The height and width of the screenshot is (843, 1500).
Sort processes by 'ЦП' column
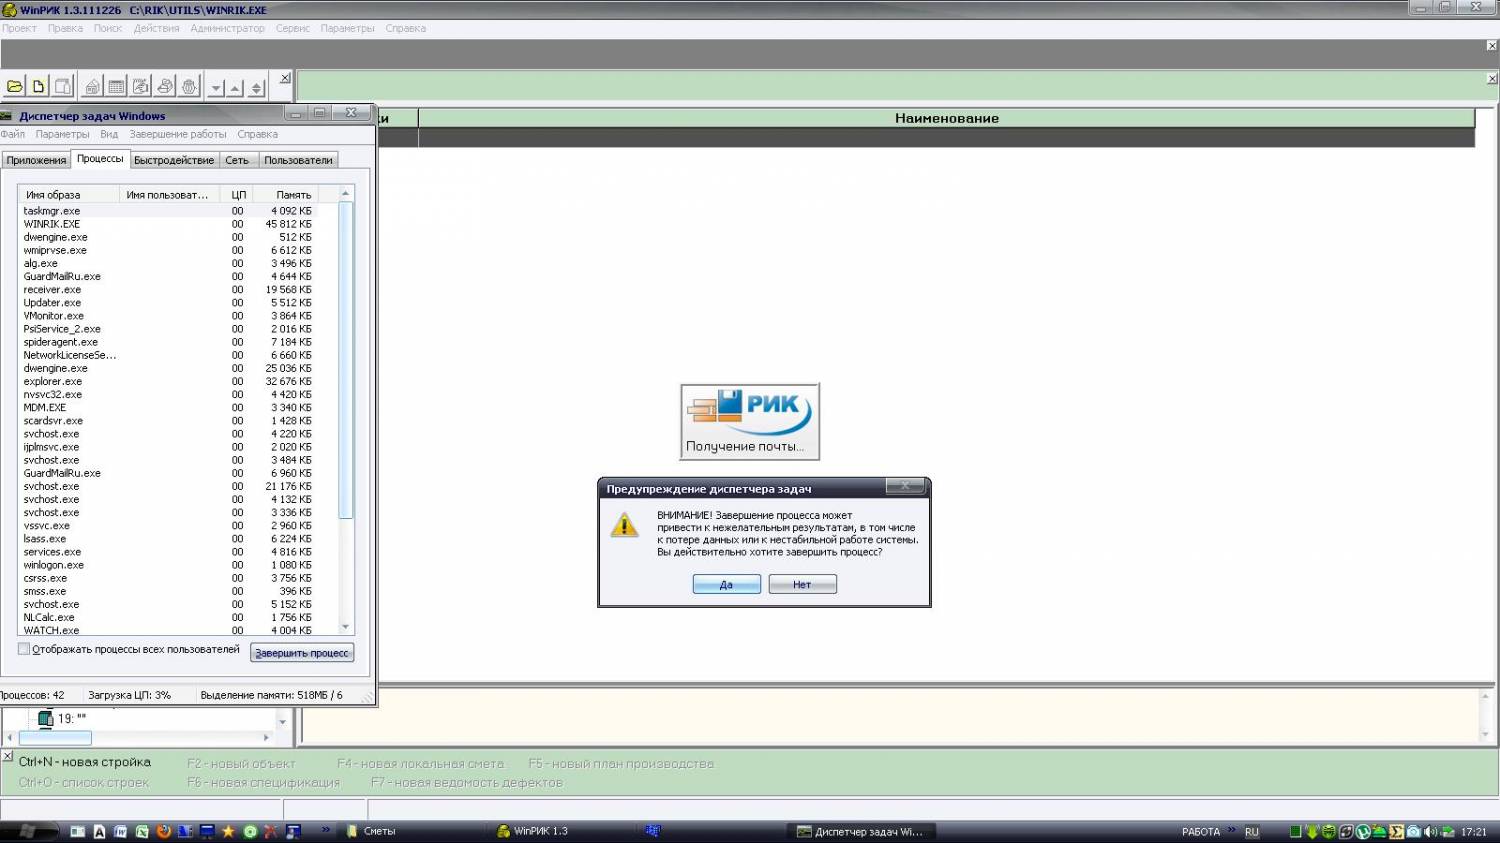238,195
